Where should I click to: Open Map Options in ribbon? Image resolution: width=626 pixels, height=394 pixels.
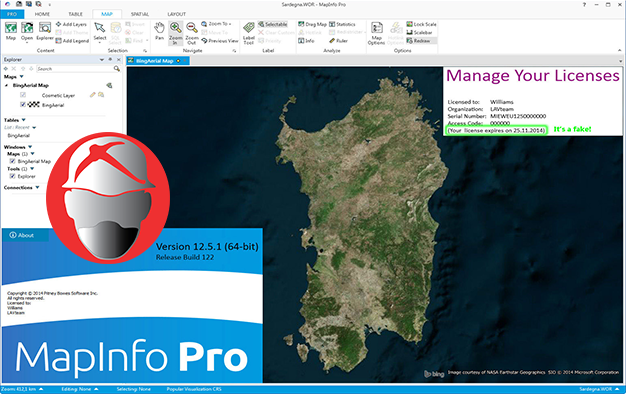(376, 33)
